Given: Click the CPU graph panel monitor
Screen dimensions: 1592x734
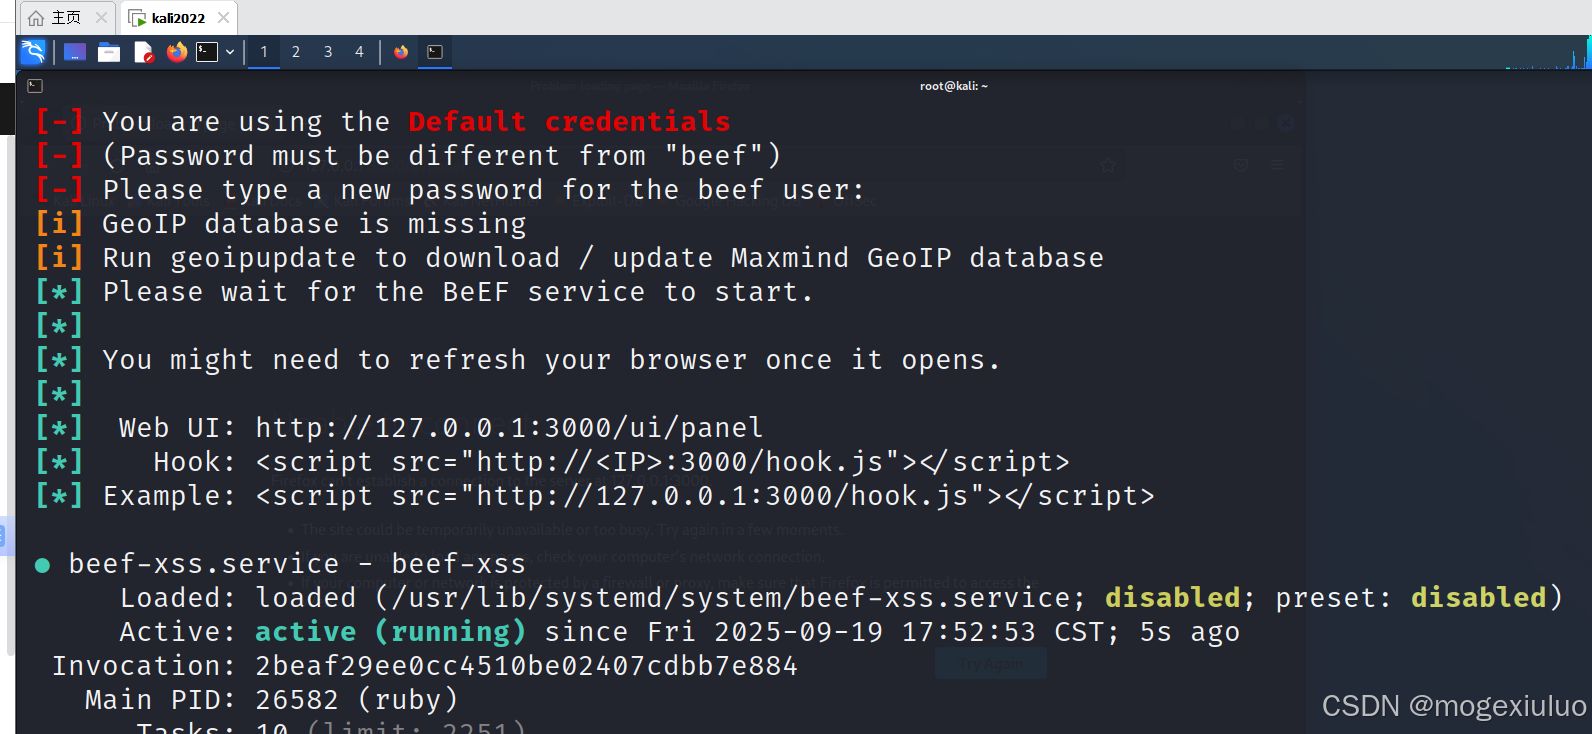Looking at the screenshot, I should coord(1547,53).
